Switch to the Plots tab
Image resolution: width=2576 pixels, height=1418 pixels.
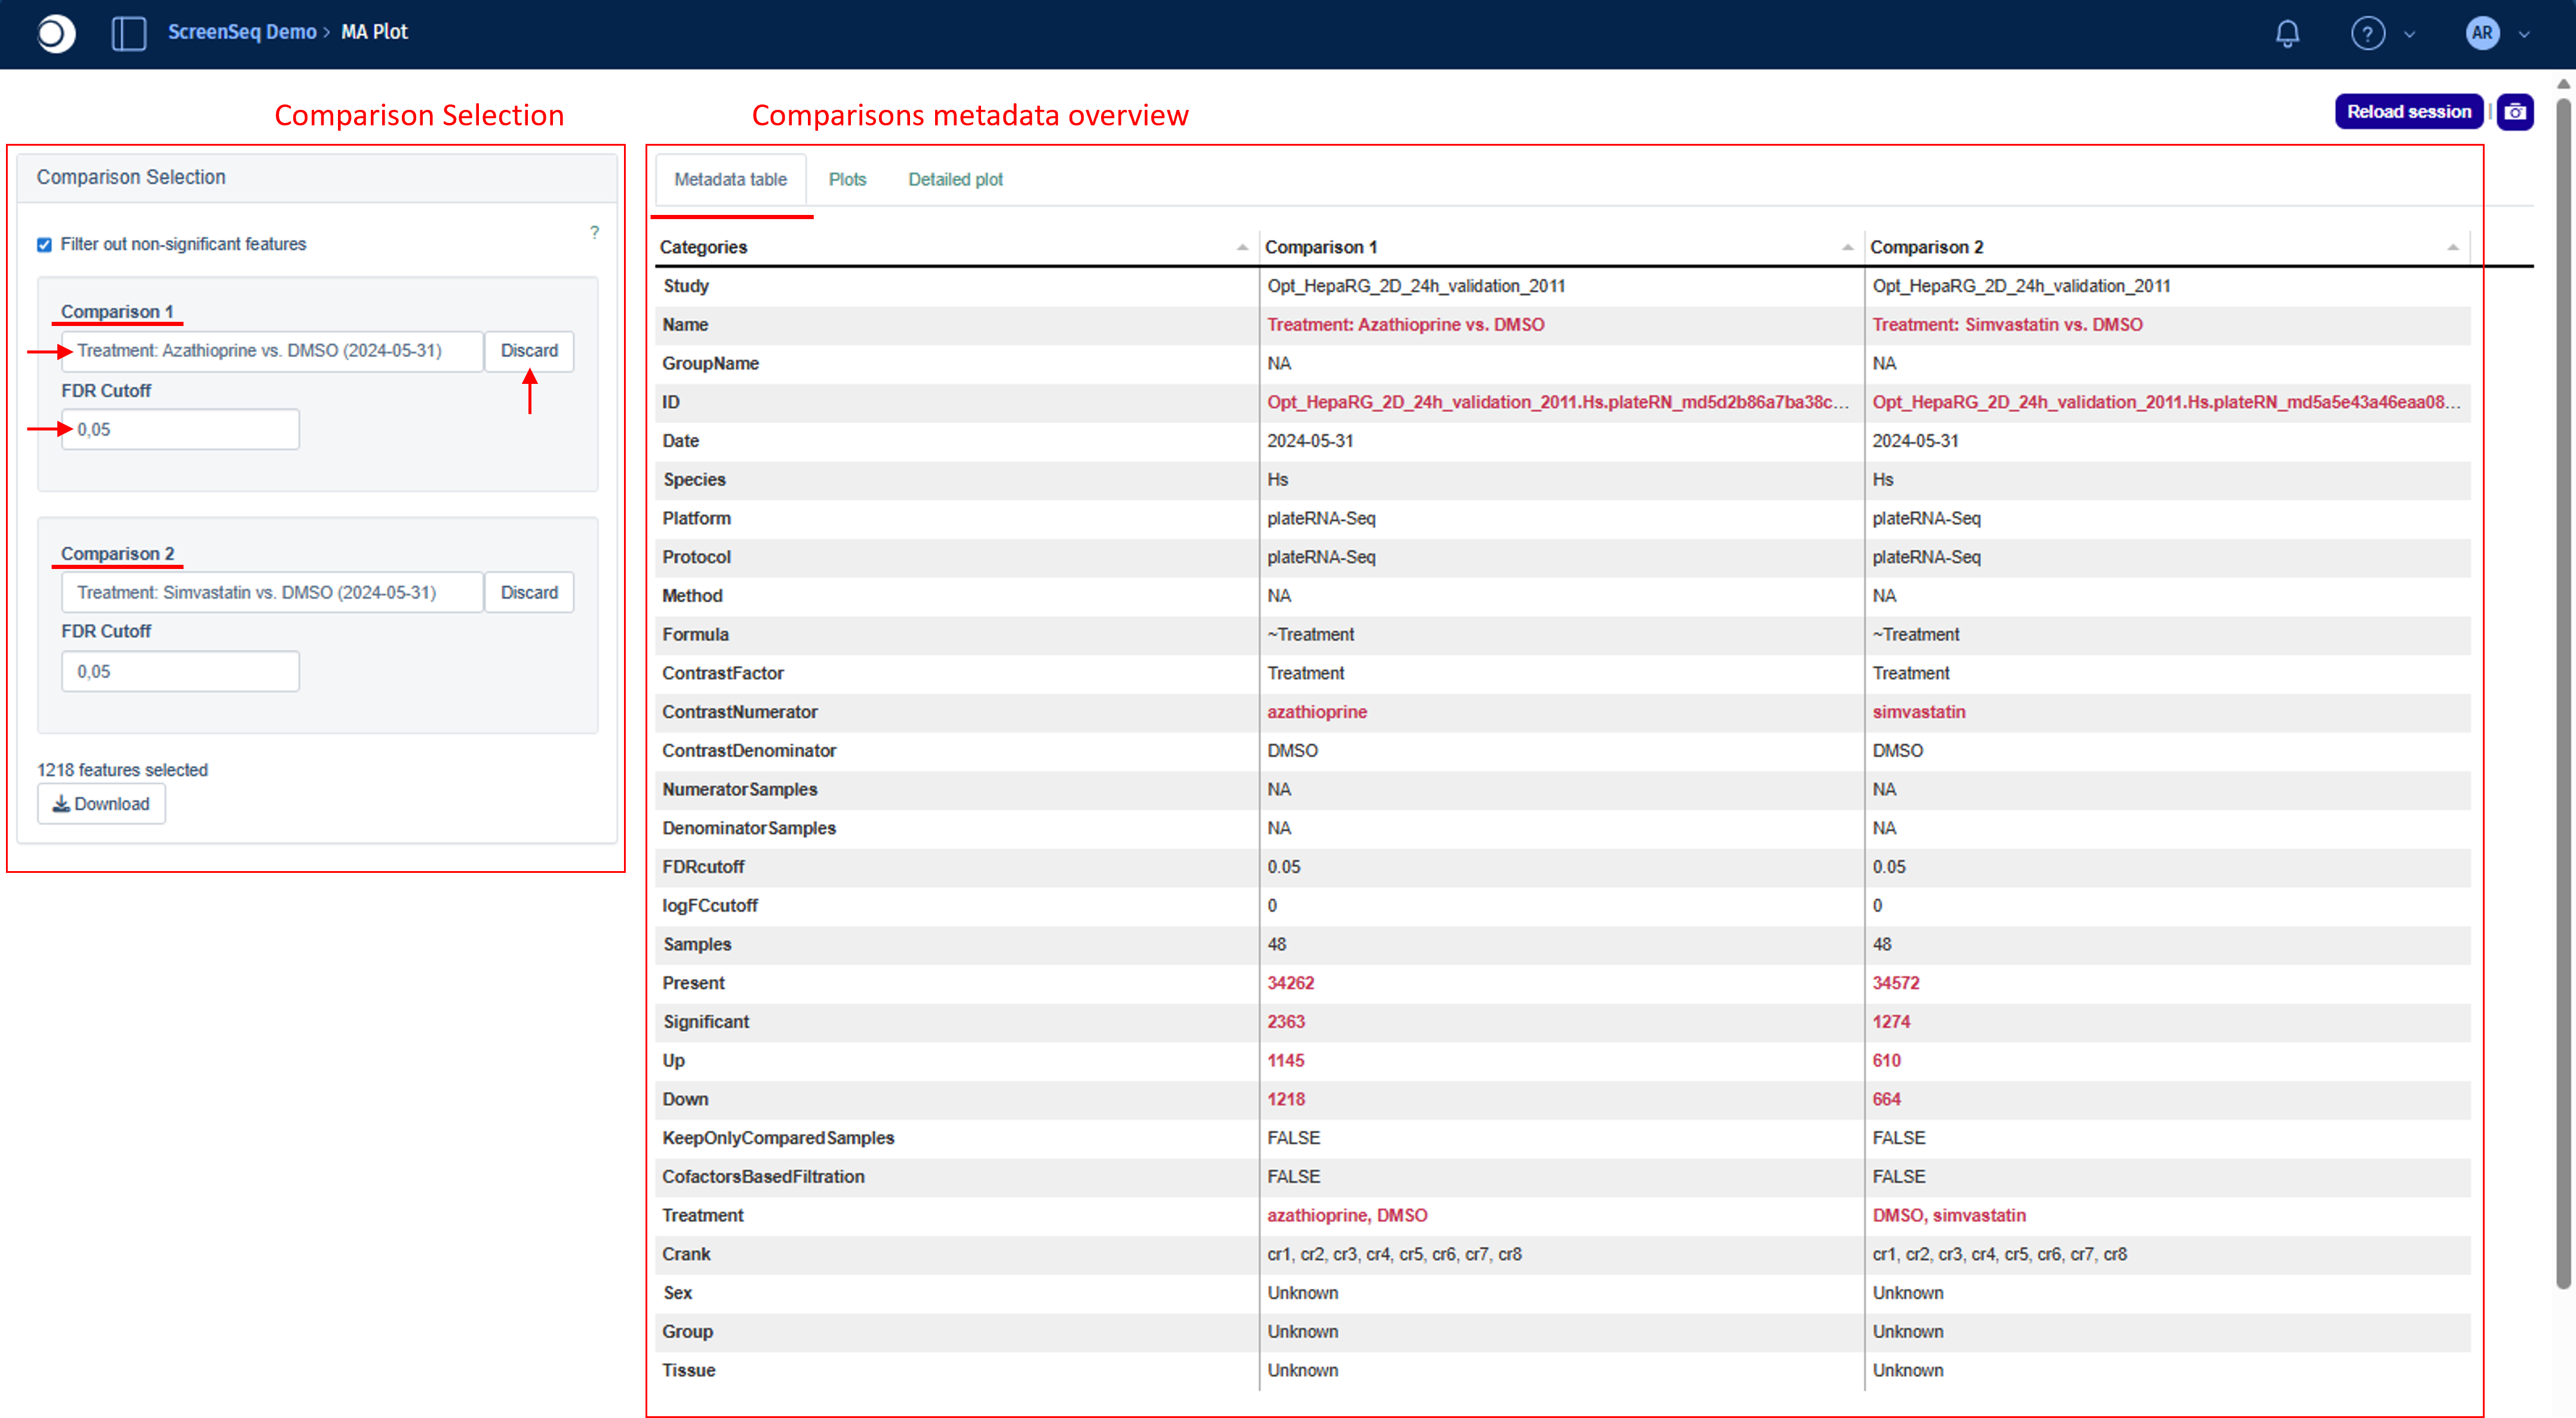click(847, 180)
